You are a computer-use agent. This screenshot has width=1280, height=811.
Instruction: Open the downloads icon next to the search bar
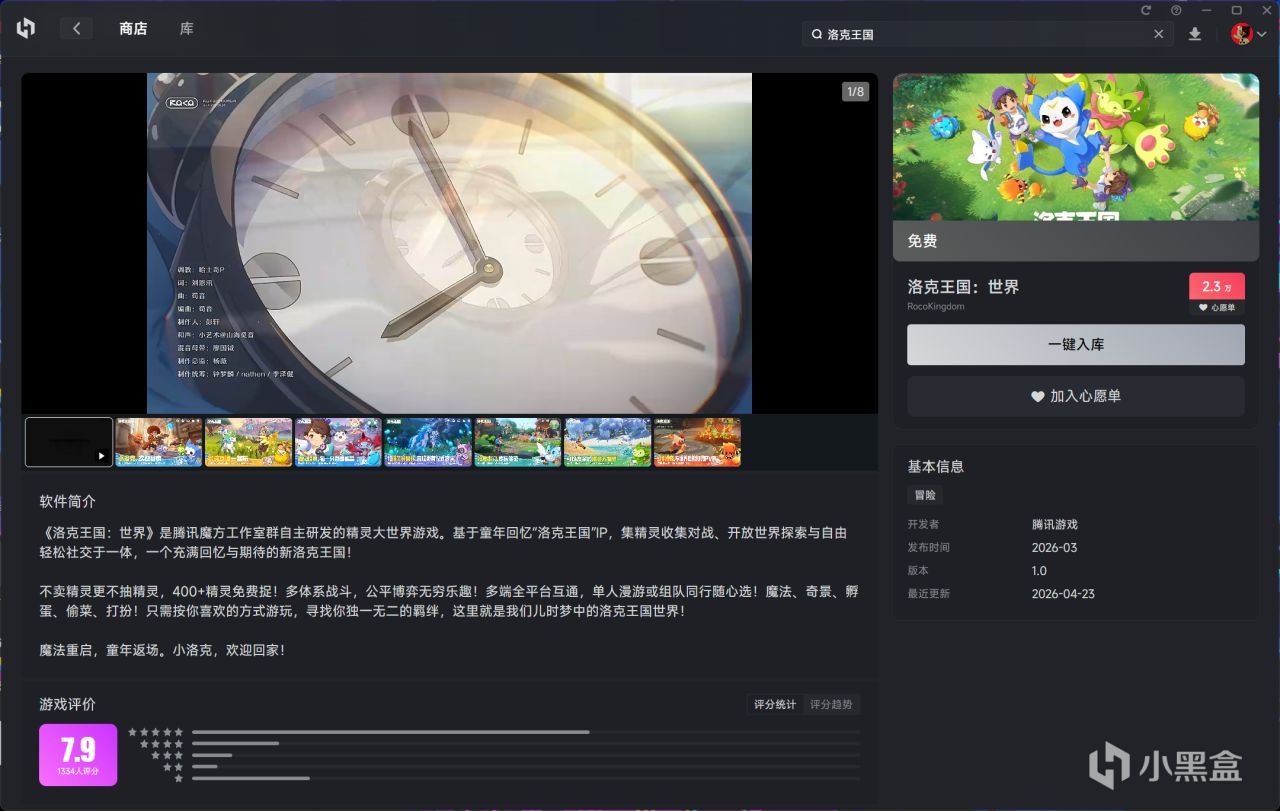[x=1195, y=34]
